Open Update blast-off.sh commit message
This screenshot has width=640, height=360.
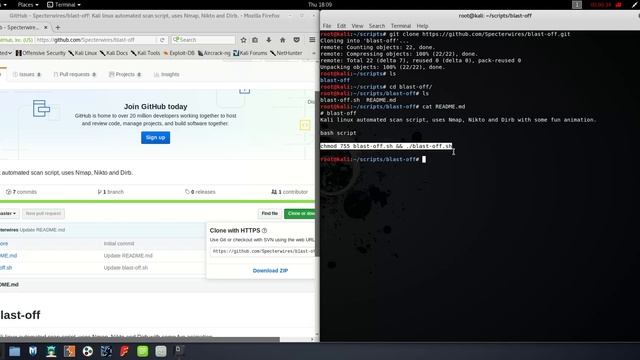pos(126,268)
